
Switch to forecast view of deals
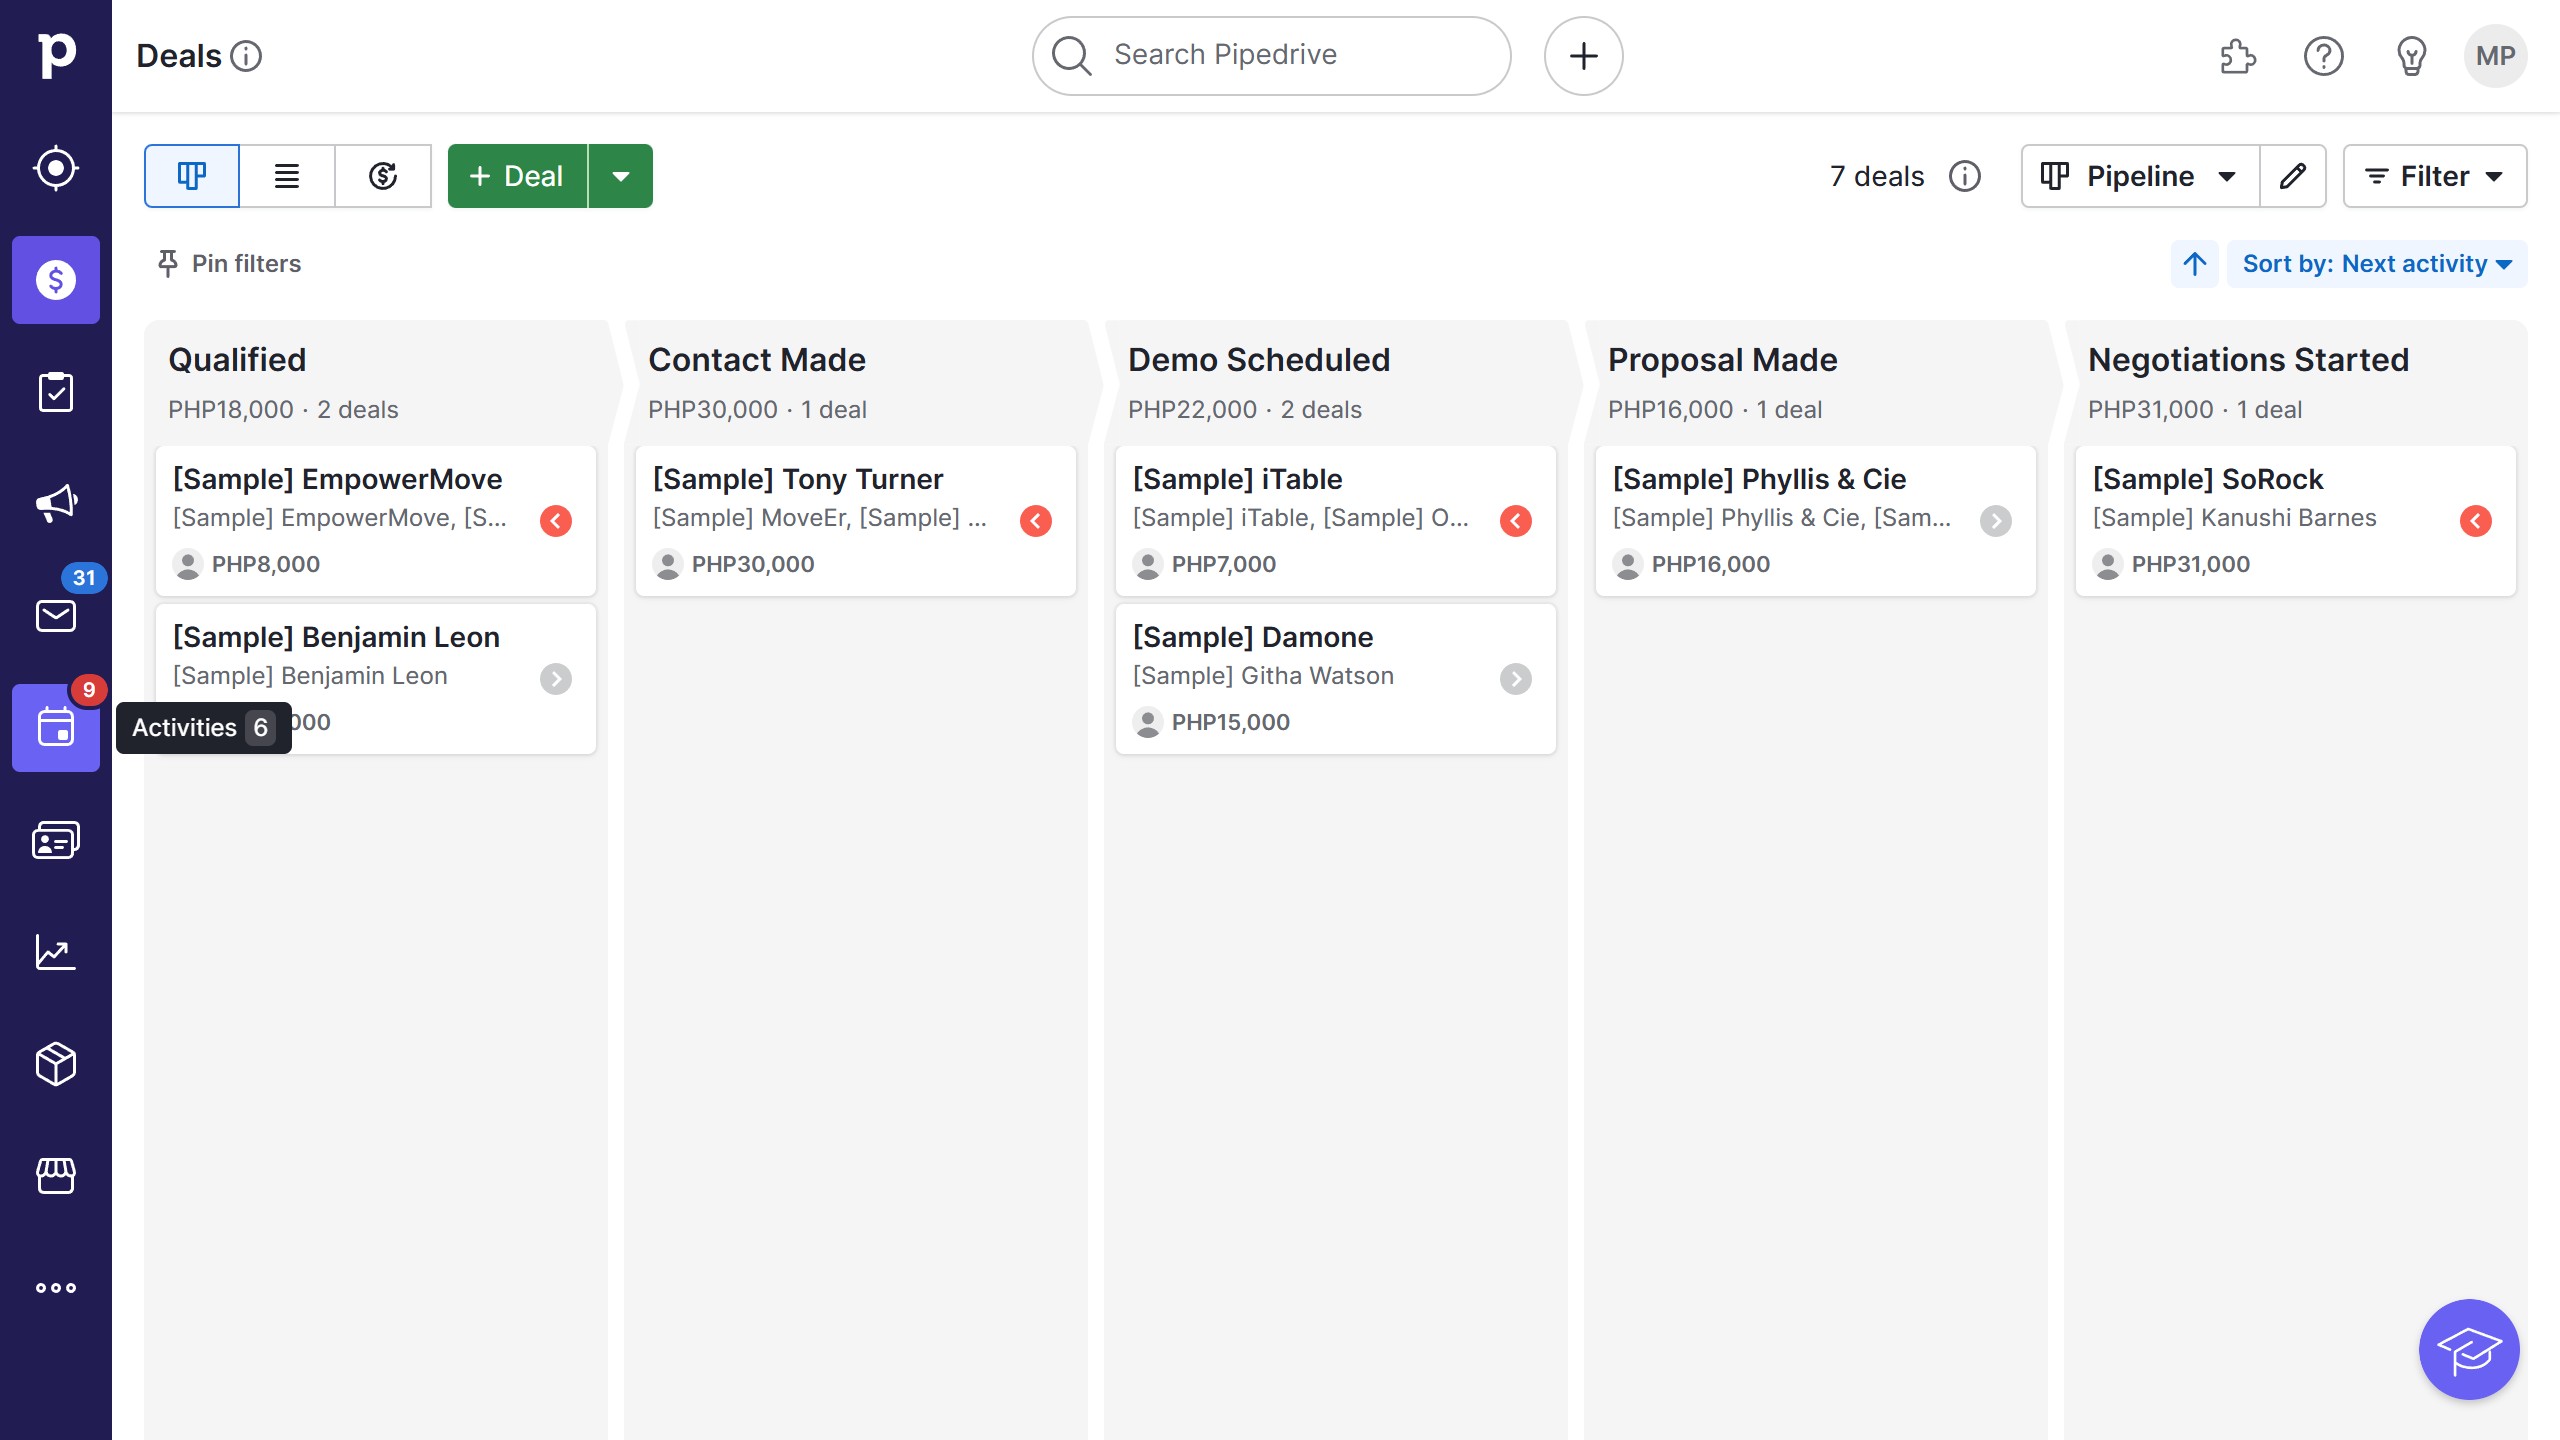[x=382, y=176]
